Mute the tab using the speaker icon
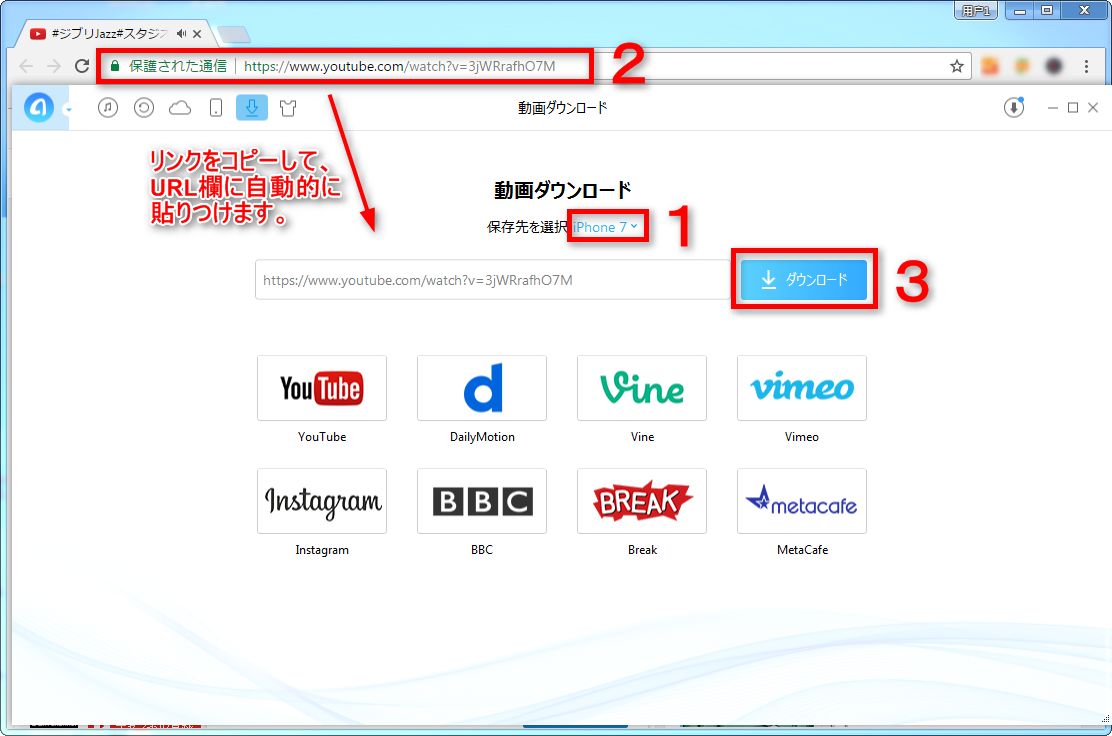Screen dimensions: 1112x736 182,33
